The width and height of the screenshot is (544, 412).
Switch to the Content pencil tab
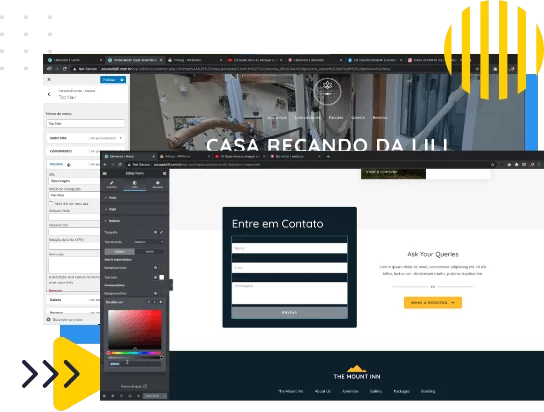(x=111, y=184)
